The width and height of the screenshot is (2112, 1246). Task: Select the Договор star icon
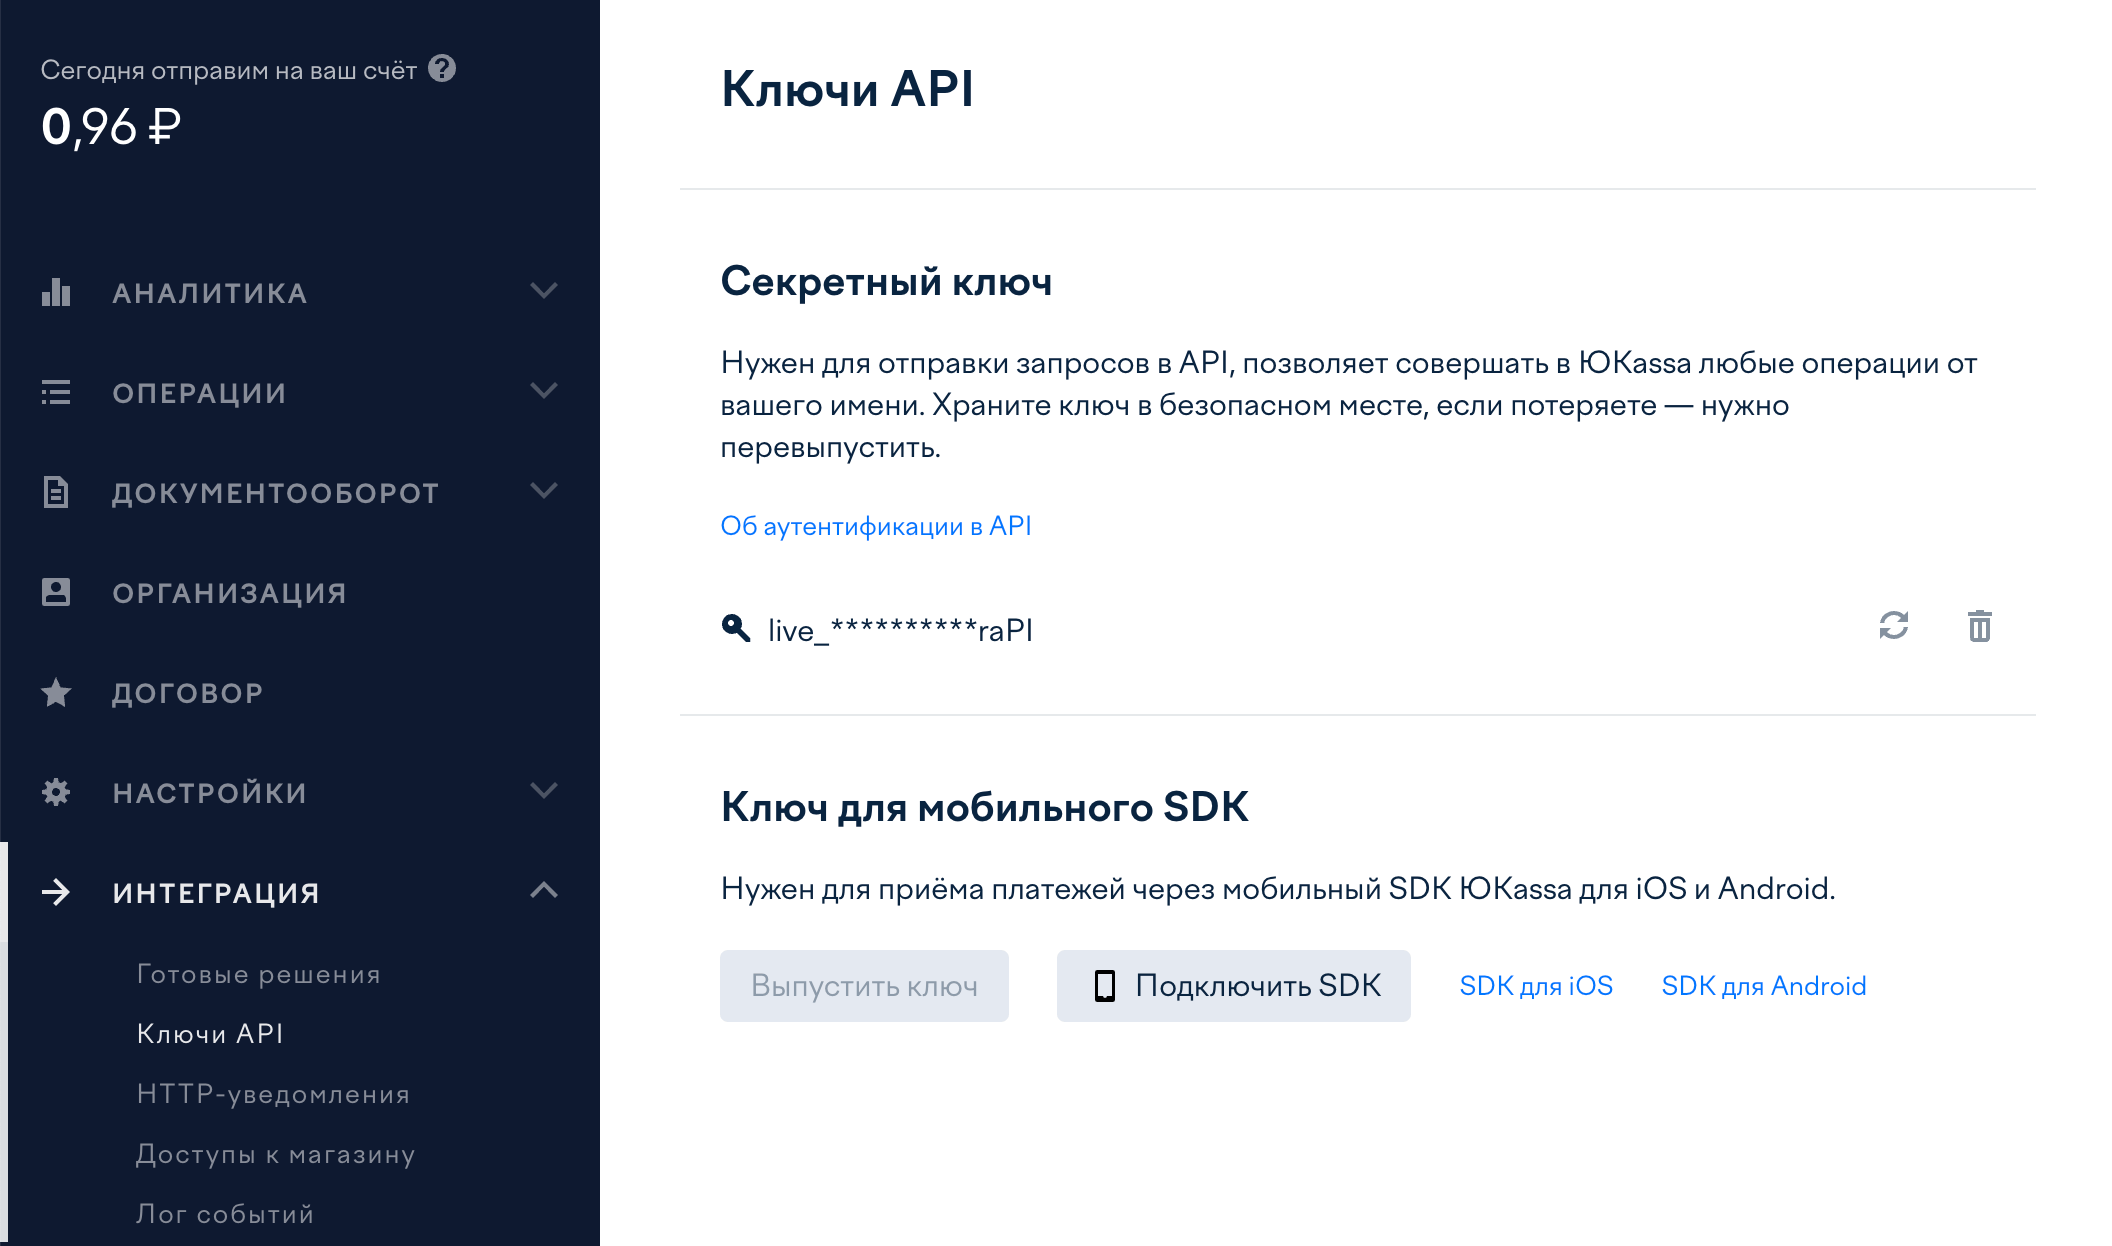(57, 691)
